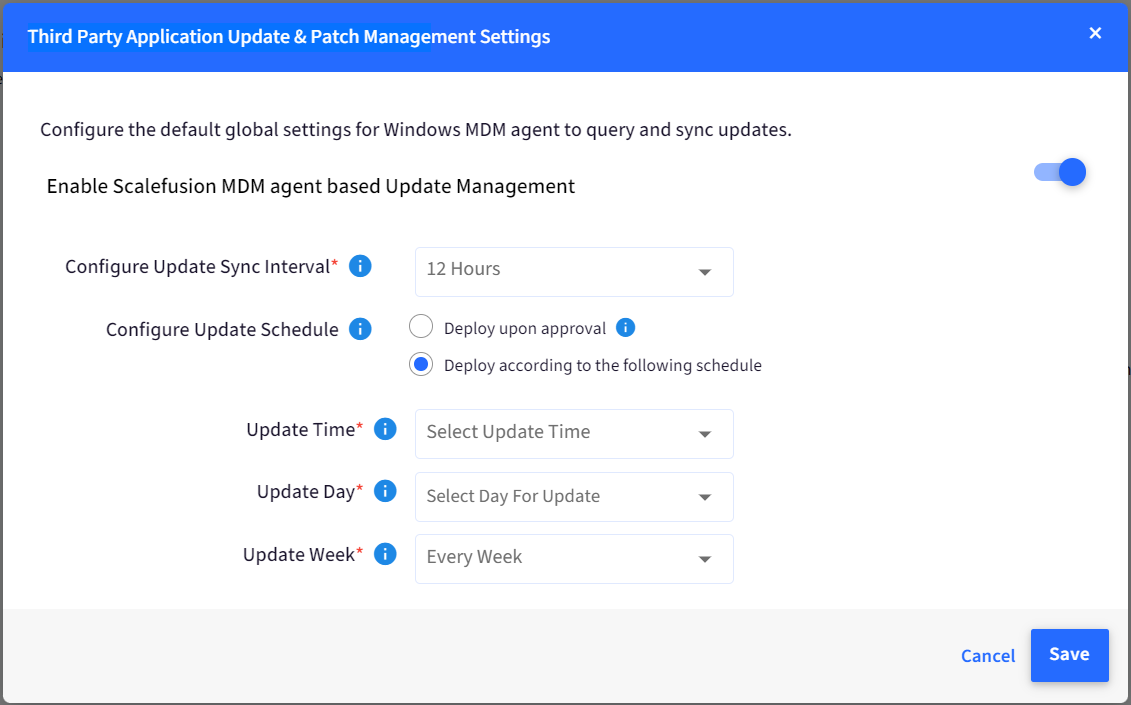This screenshot has height=705, width=1131.
Task: Open the Select Day For Update dropdown
Action: (574, 497)
